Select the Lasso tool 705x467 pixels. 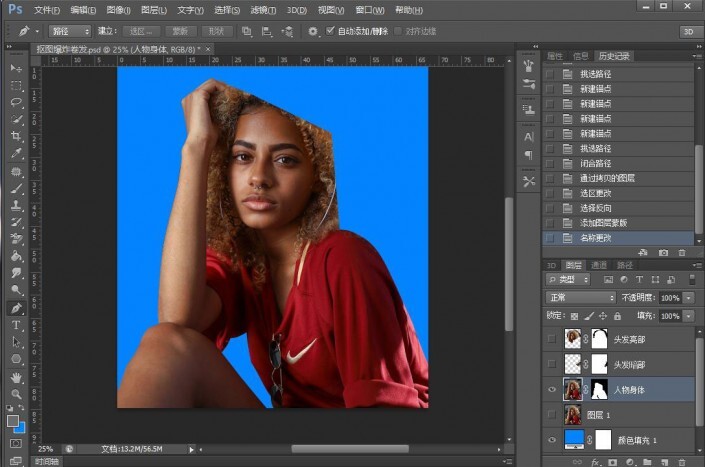point(16,102)
